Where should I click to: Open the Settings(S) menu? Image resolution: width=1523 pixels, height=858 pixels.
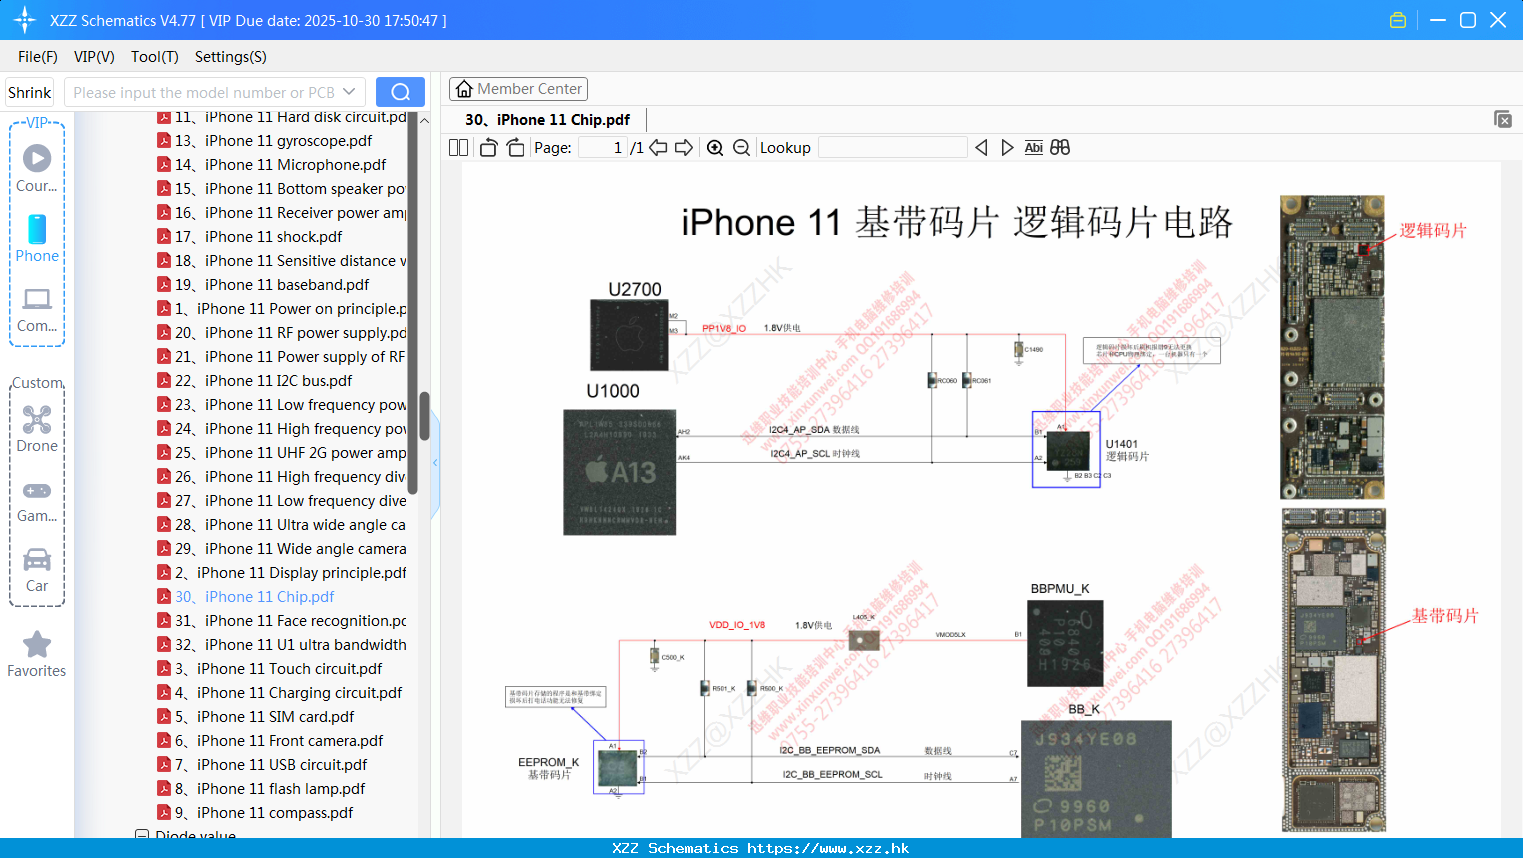(x=231, y=57)
